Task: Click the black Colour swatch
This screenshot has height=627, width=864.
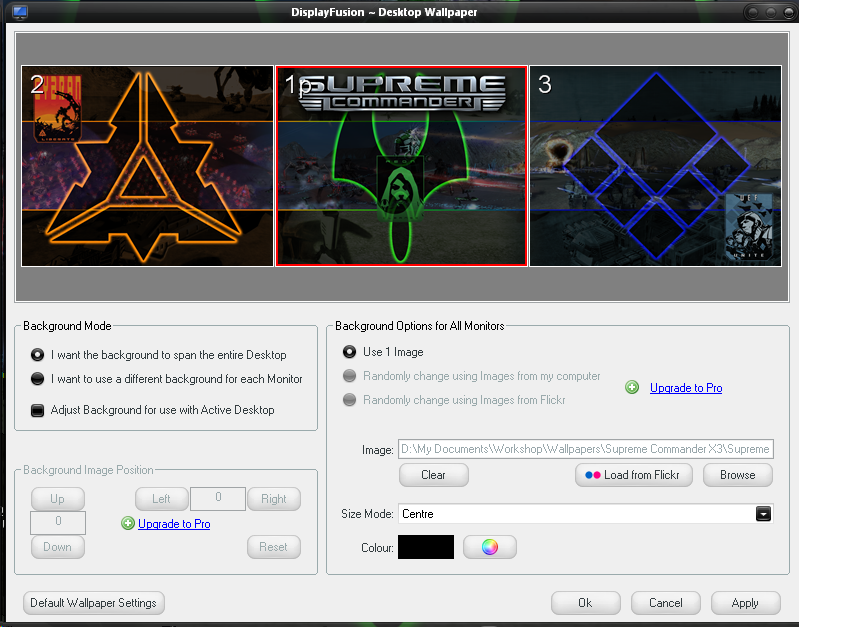Action: coord(425,547)
